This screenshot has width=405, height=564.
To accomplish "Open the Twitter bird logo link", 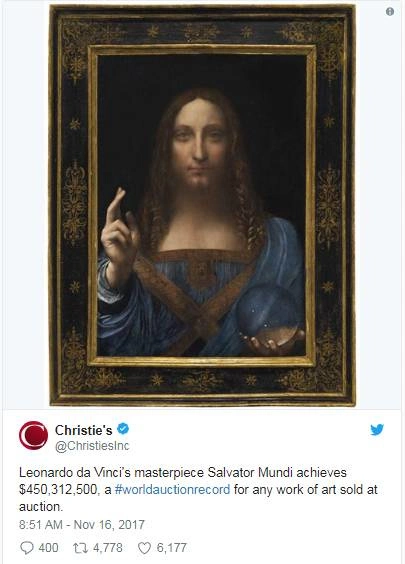I will (377, 429).
